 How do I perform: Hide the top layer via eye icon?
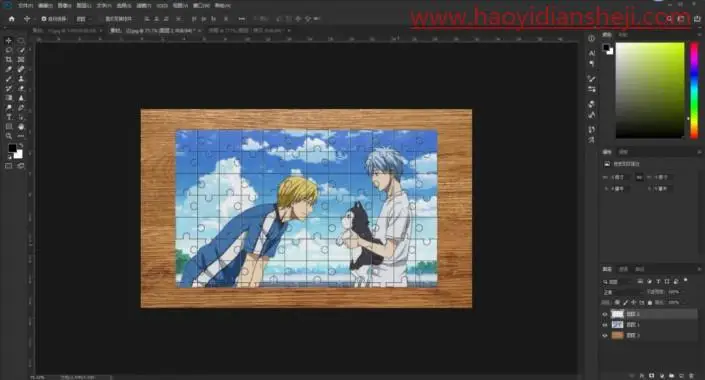pyautogui.click(x=605, y=314)
